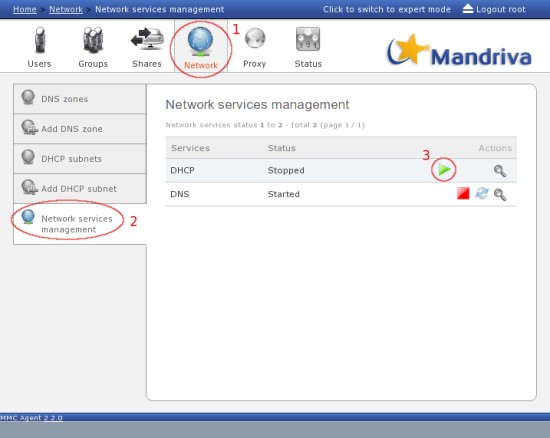Select the DNS service name cell
This screenshot has width=550, height=438.
[180, 194]
